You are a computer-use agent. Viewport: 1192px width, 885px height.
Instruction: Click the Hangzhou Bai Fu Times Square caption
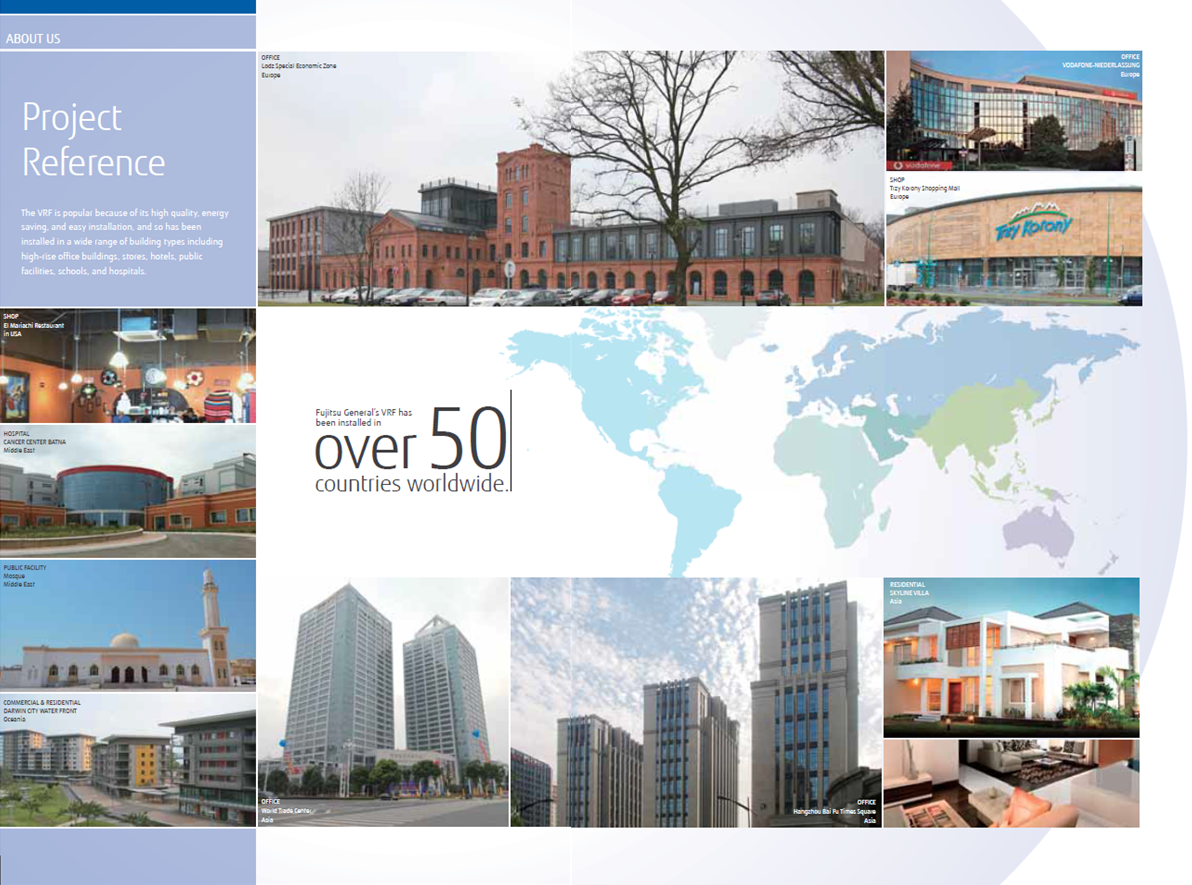pyautogui.click(x=834, y=811)
